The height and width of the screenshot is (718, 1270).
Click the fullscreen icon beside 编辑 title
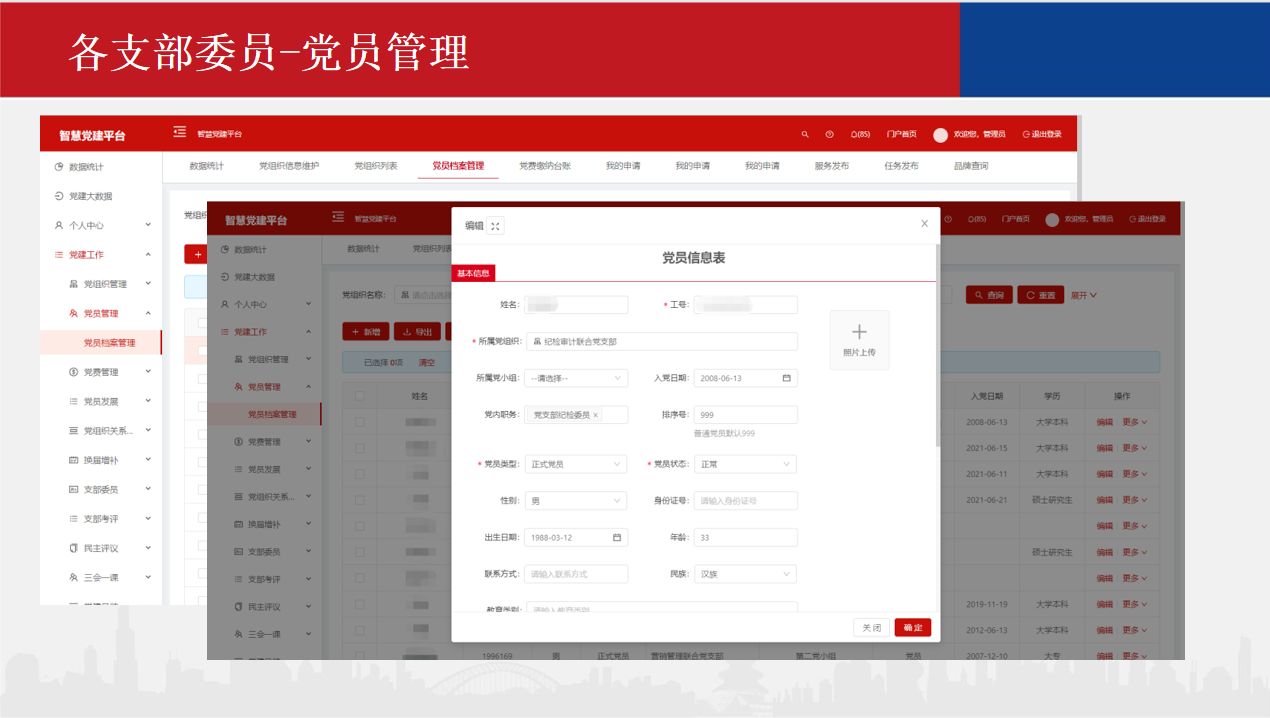click(x=495, y=226)
